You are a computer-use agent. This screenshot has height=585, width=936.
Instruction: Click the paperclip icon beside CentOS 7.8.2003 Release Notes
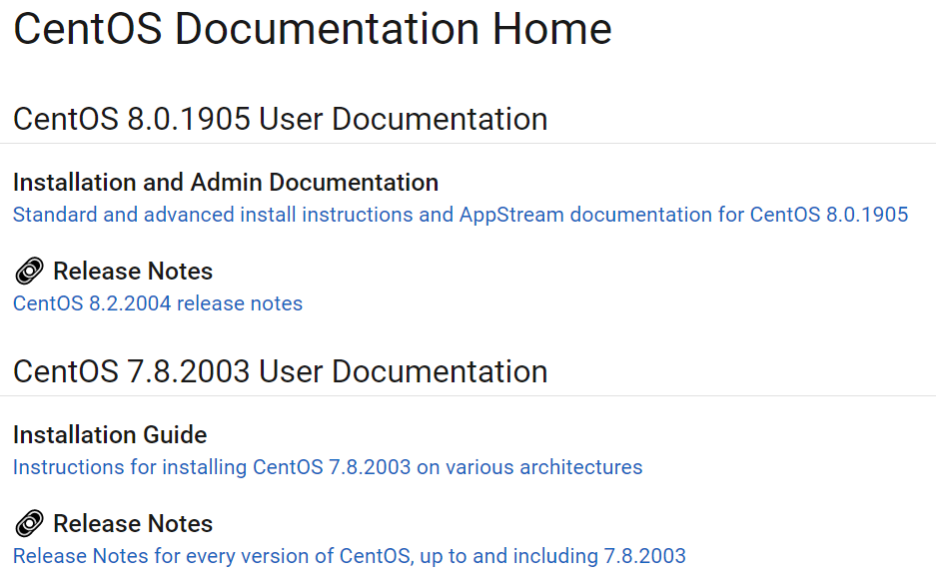29,523
